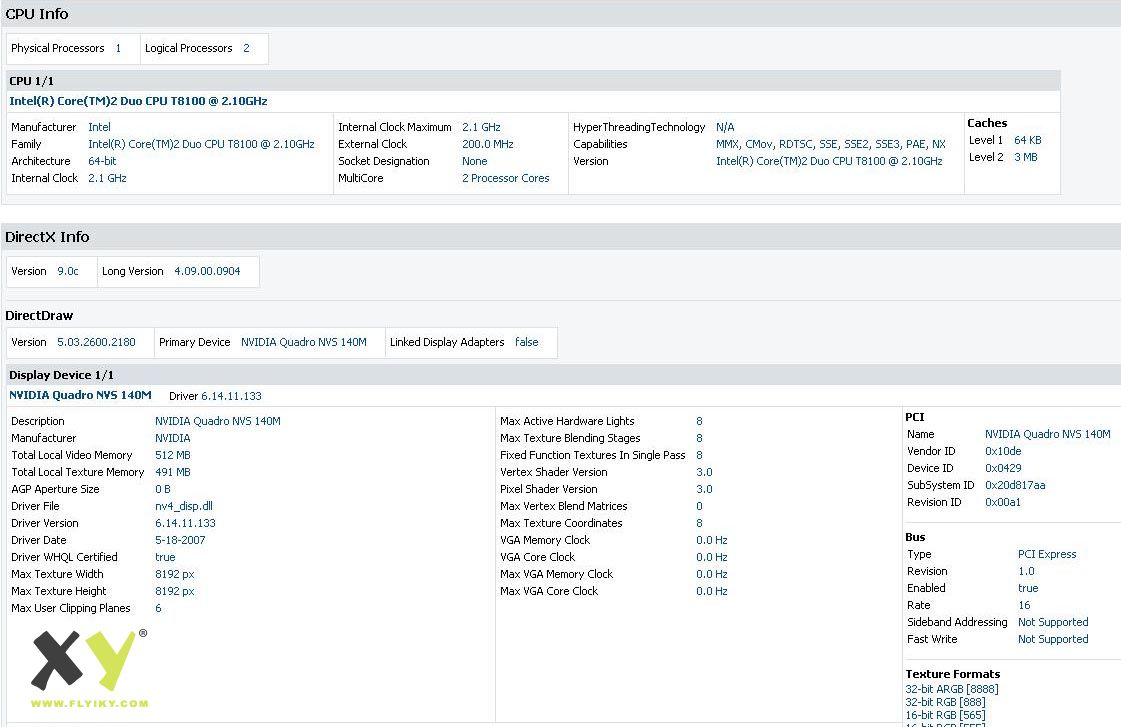1121x727 pixels.
Task: Select the Total Local Texture Memory value "491 MB"
Action: [173, 473]
